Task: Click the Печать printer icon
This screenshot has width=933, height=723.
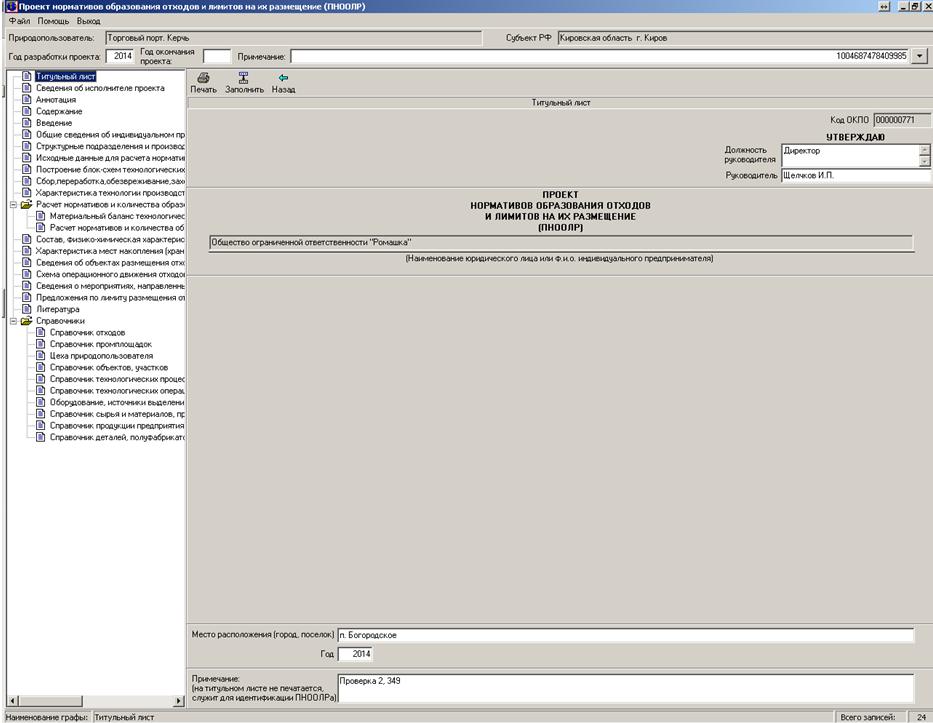Action: tap(203, 78)
